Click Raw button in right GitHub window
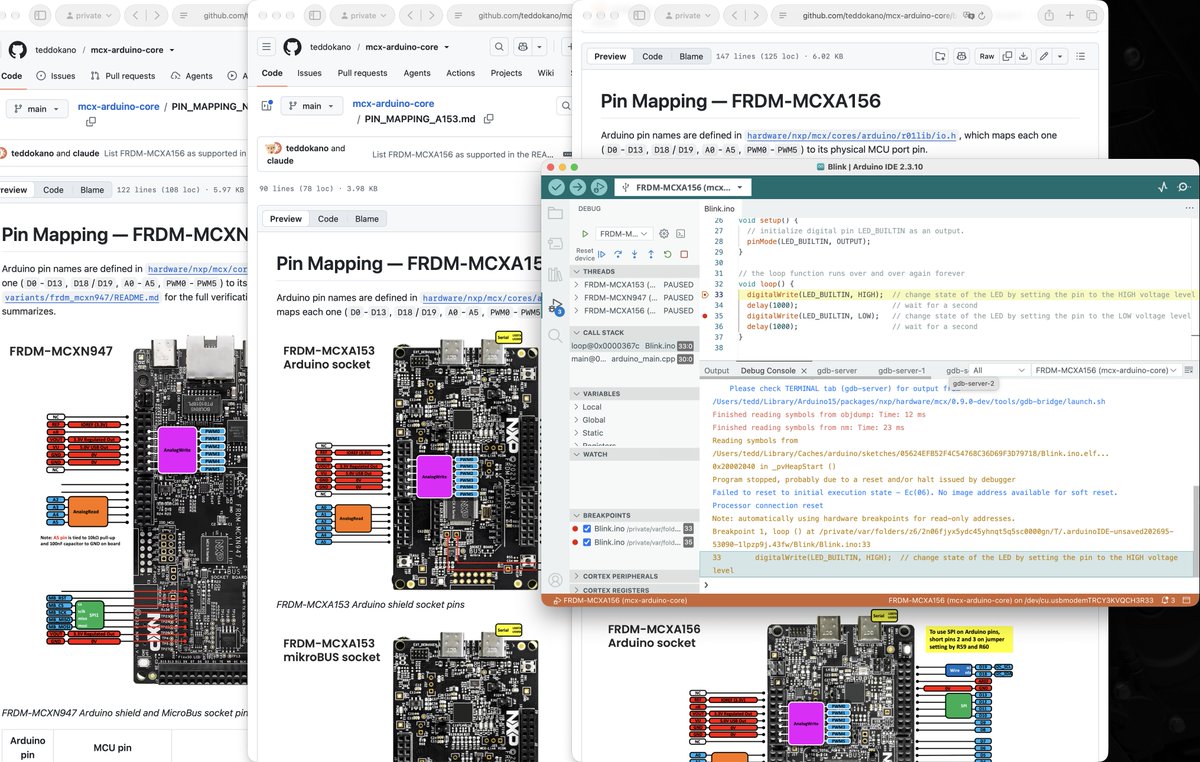Image resolution: width=1200 pixels, height=762 pixels. (x=987, y=57)
